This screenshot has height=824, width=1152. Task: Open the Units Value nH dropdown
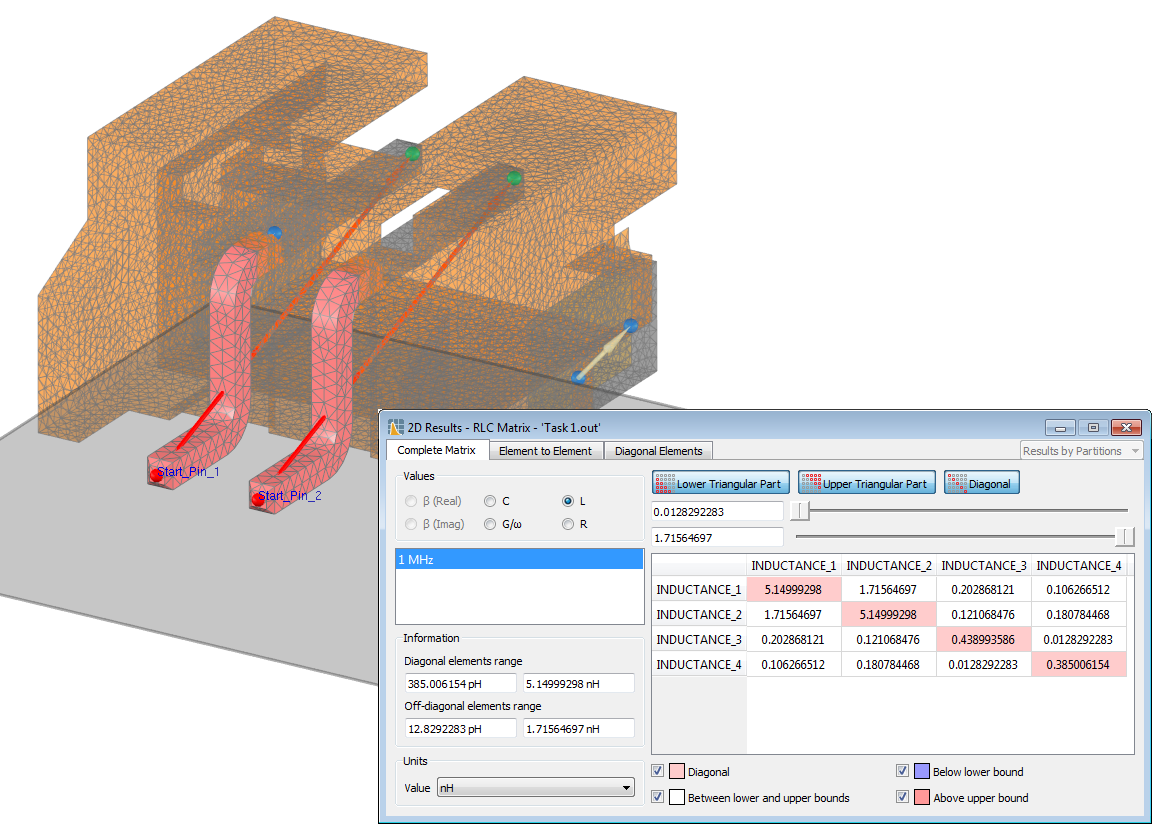click(x=535, y=788)
